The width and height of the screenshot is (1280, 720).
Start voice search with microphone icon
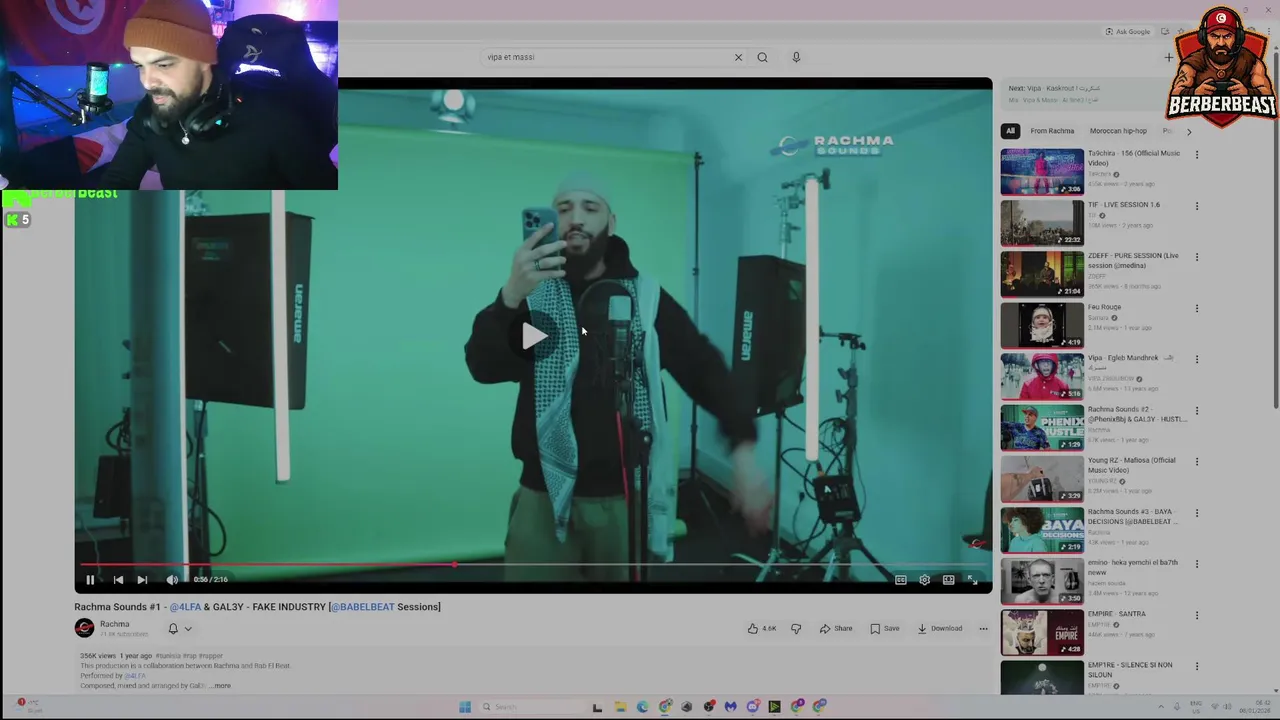tap(796, 57)
